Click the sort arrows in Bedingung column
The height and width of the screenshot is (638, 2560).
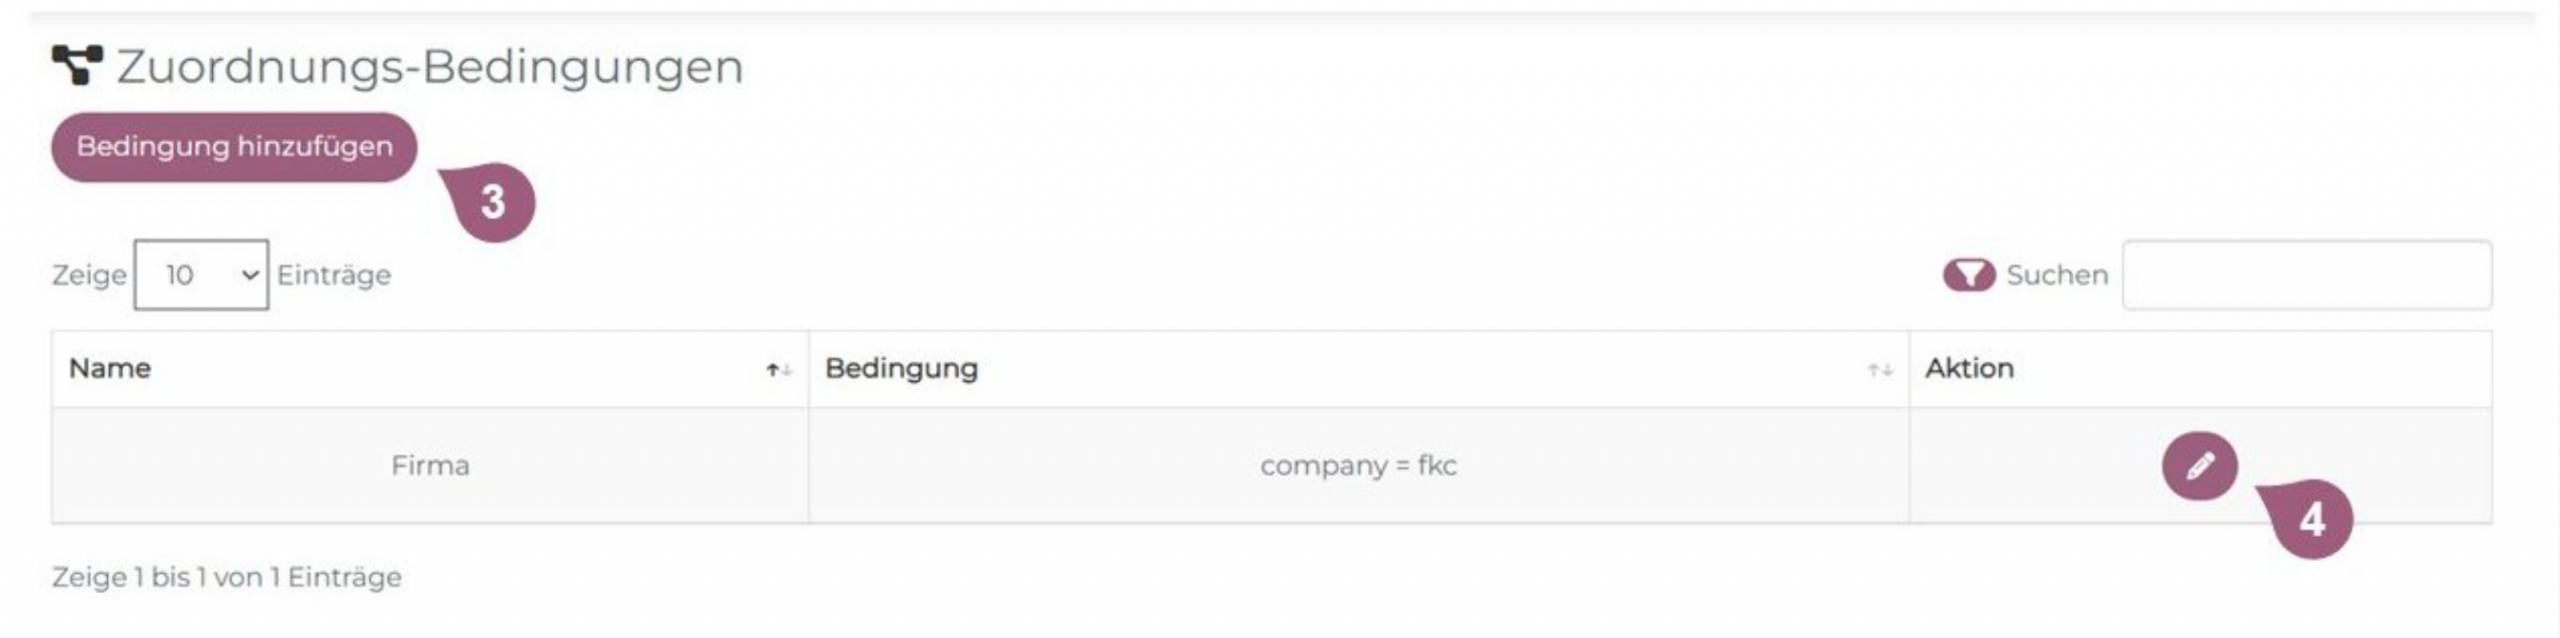(1879, 370)
